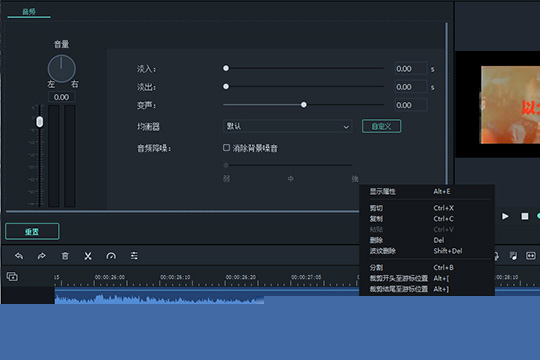
Task: Open the speed gauge icon
Action: [111, 256]
